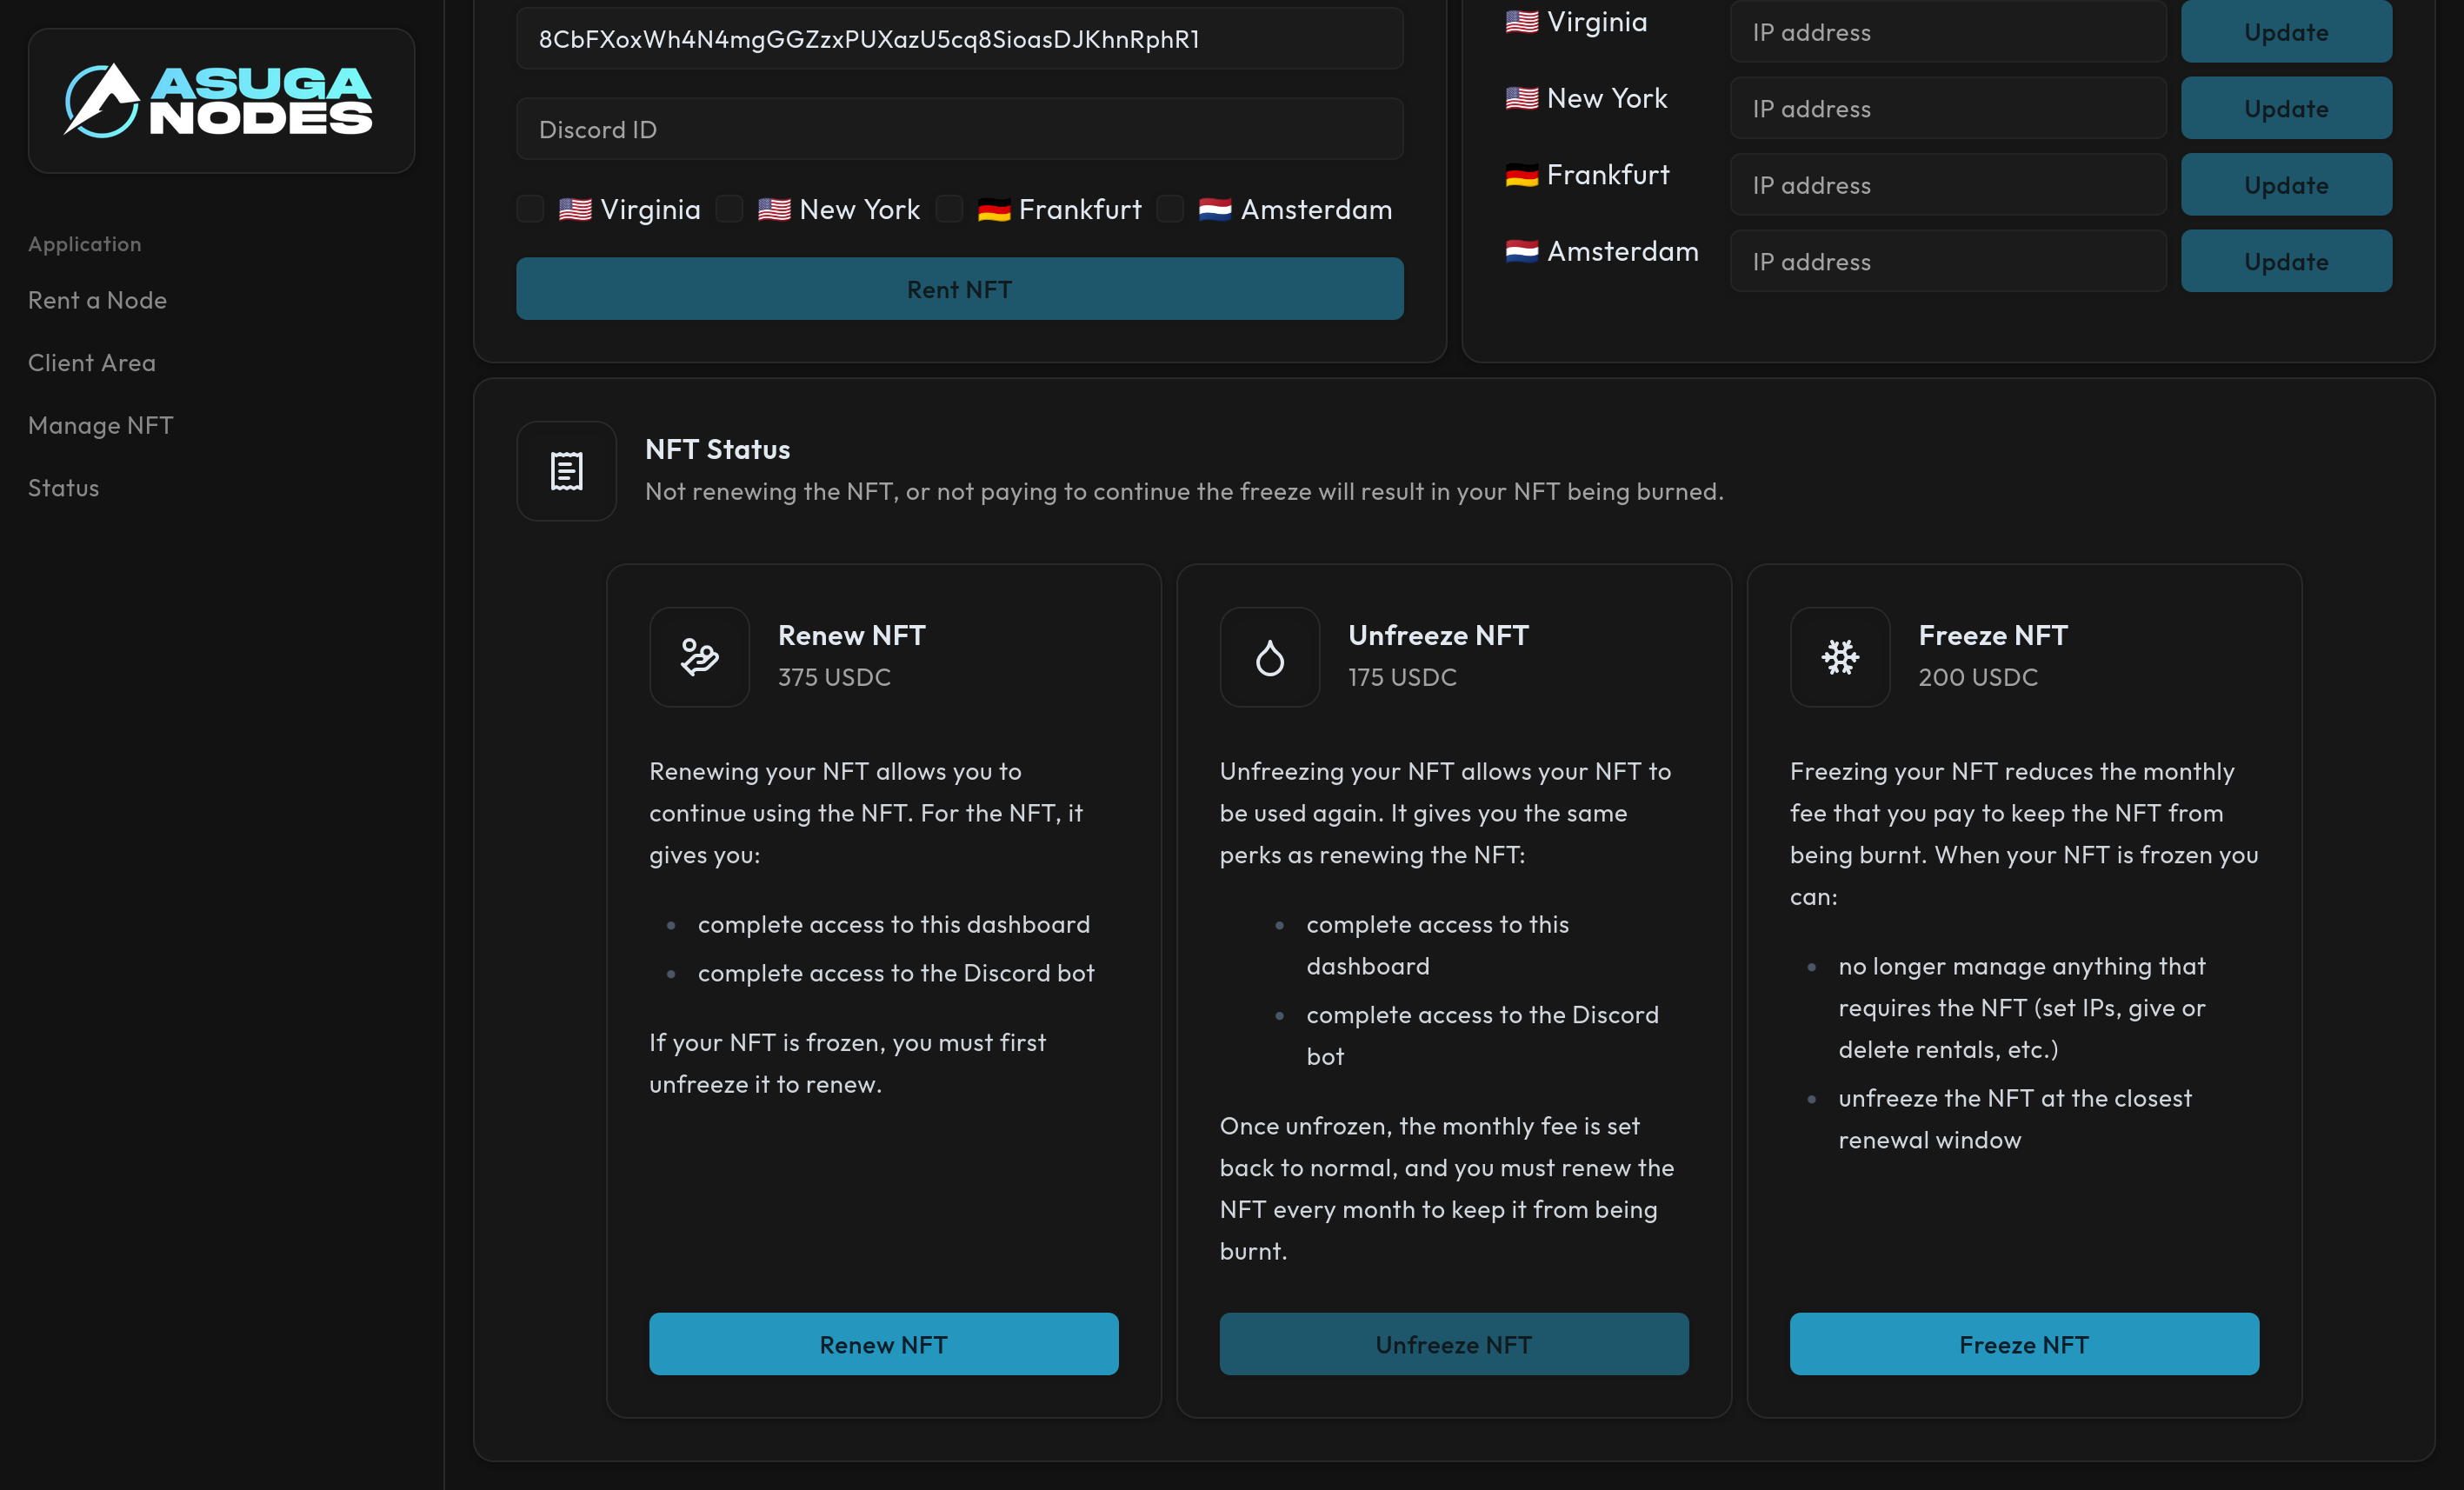Open Rent a Node in sidebar
Image resolution: width=2464 pixels, height=1490 pixels.
pos(97,300)
